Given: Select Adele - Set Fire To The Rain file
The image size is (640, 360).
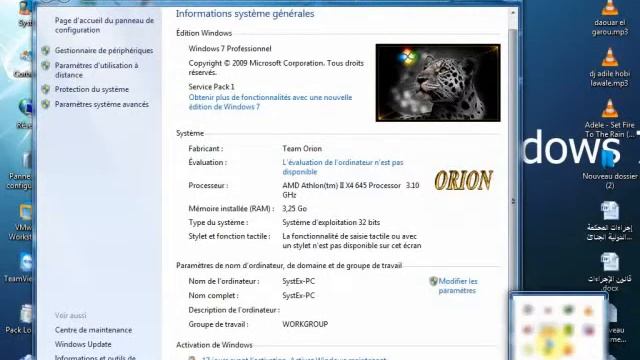Looking at the screenshot, I should click(610, 118).
